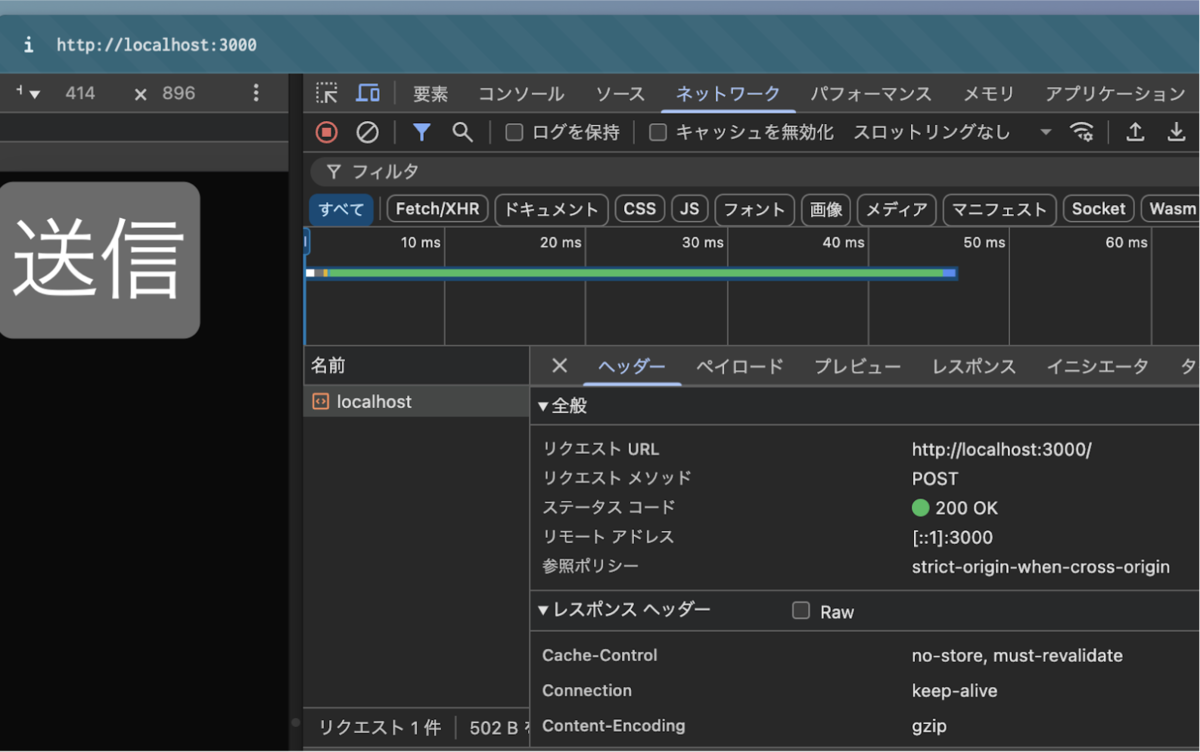1200x752 pixels.
Task: Open the アプリケーション tab
Action: tap(1115, 94)
